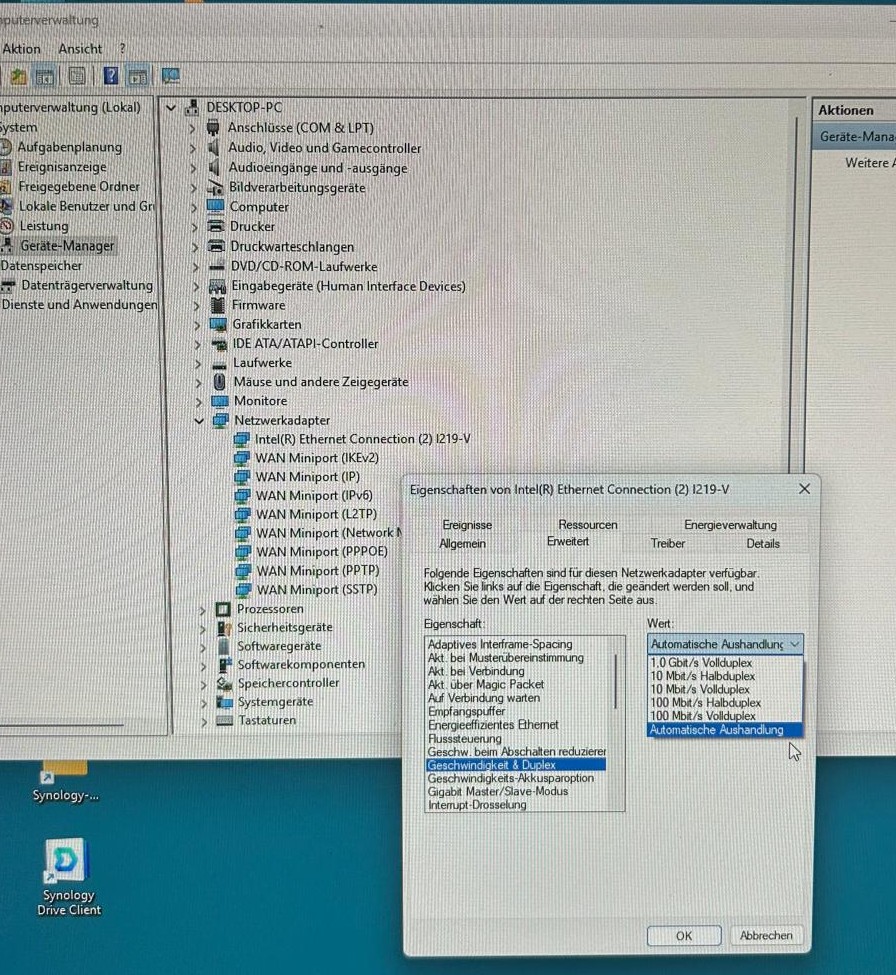Open Synology Drive Client desktop shortcut

pyautogui.click(x=68, y=877)
